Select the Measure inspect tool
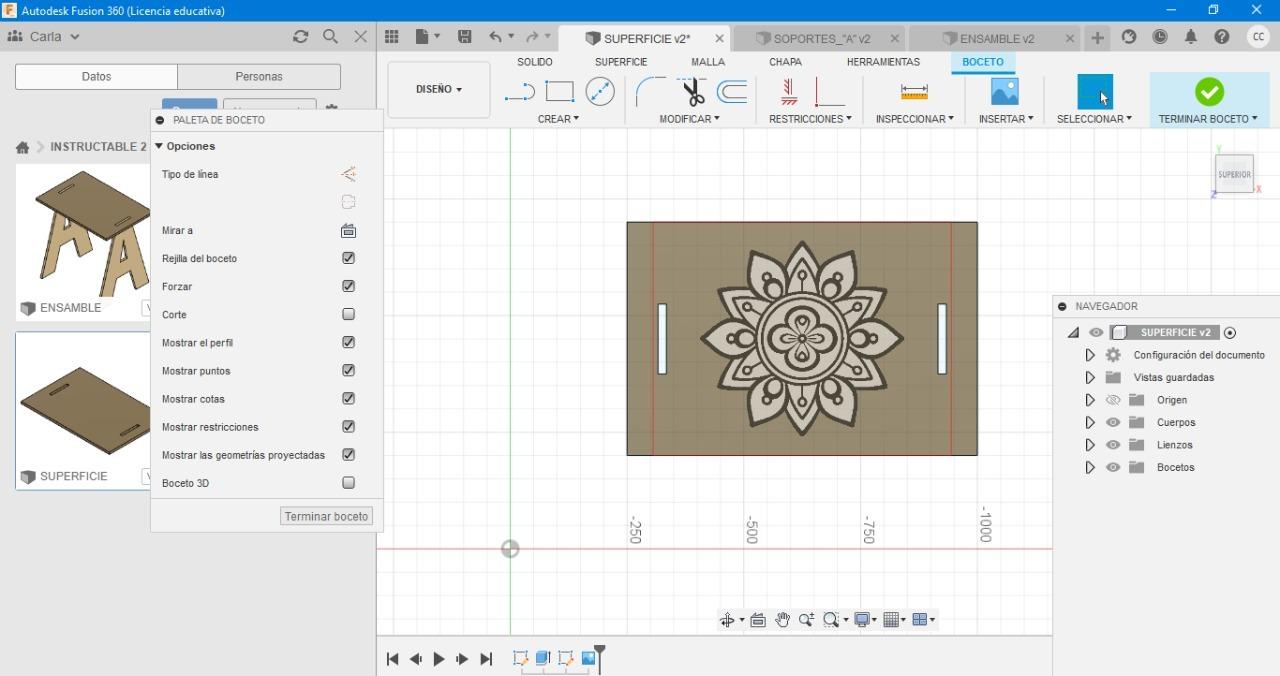Image resolution: width=1280 pixels, height=676 pixels. [914, 92]
